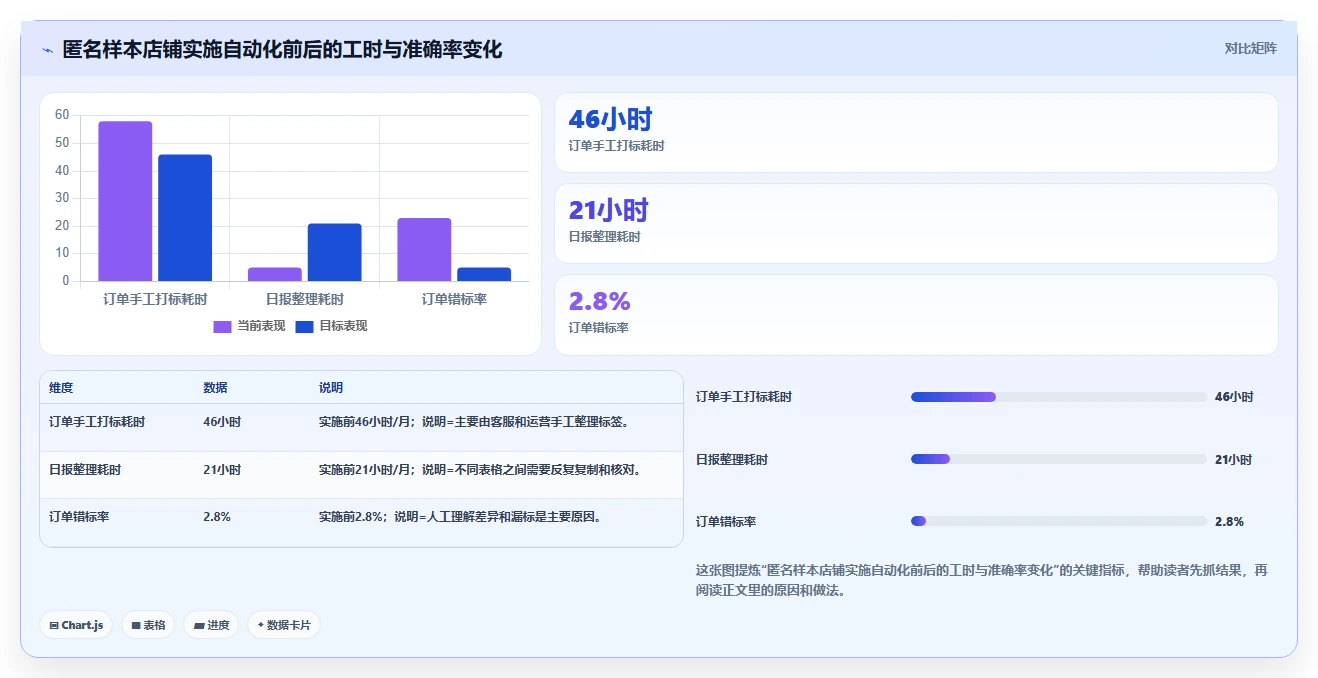Toggle the 当前表现 legend item

coord(249,326)
